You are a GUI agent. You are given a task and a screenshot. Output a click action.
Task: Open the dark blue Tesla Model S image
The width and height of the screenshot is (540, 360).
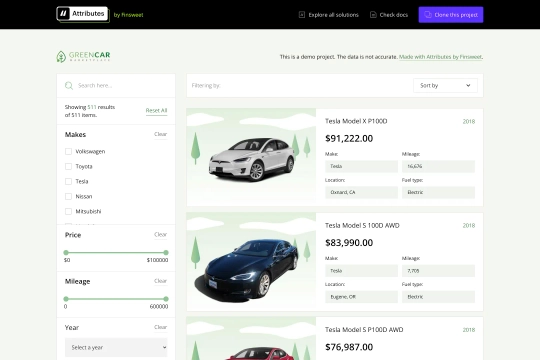point(251,262)
